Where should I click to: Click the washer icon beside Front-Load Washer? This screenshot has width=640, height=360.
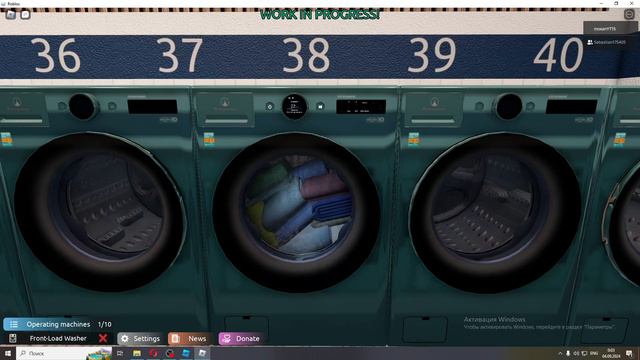click(x=13, y=338)
